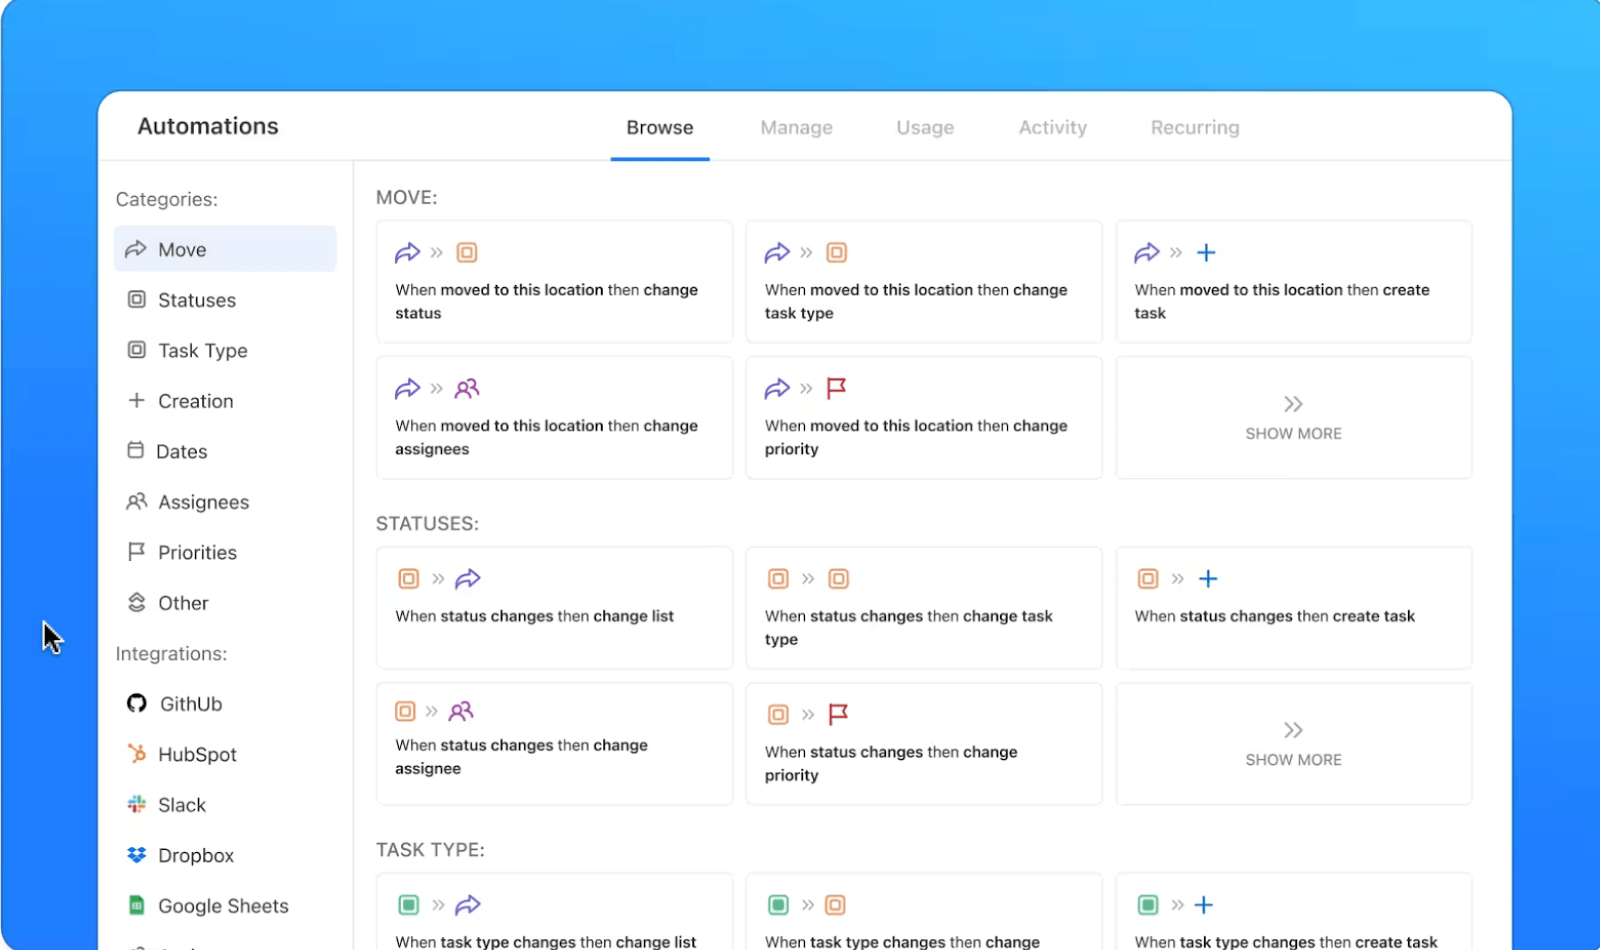Select the Slack integration icon
The width and height of the screenshot is (1600, 950).
click(x=136, y=804)
